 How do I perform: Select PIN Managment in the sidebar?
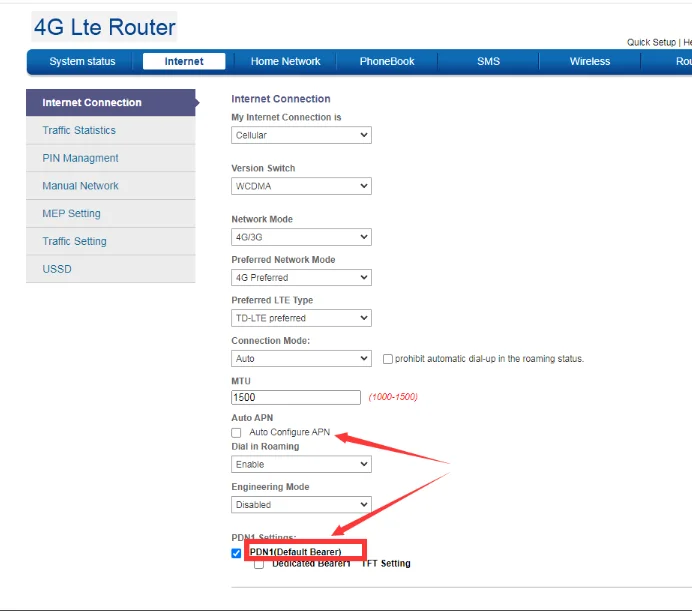[80, 158]
